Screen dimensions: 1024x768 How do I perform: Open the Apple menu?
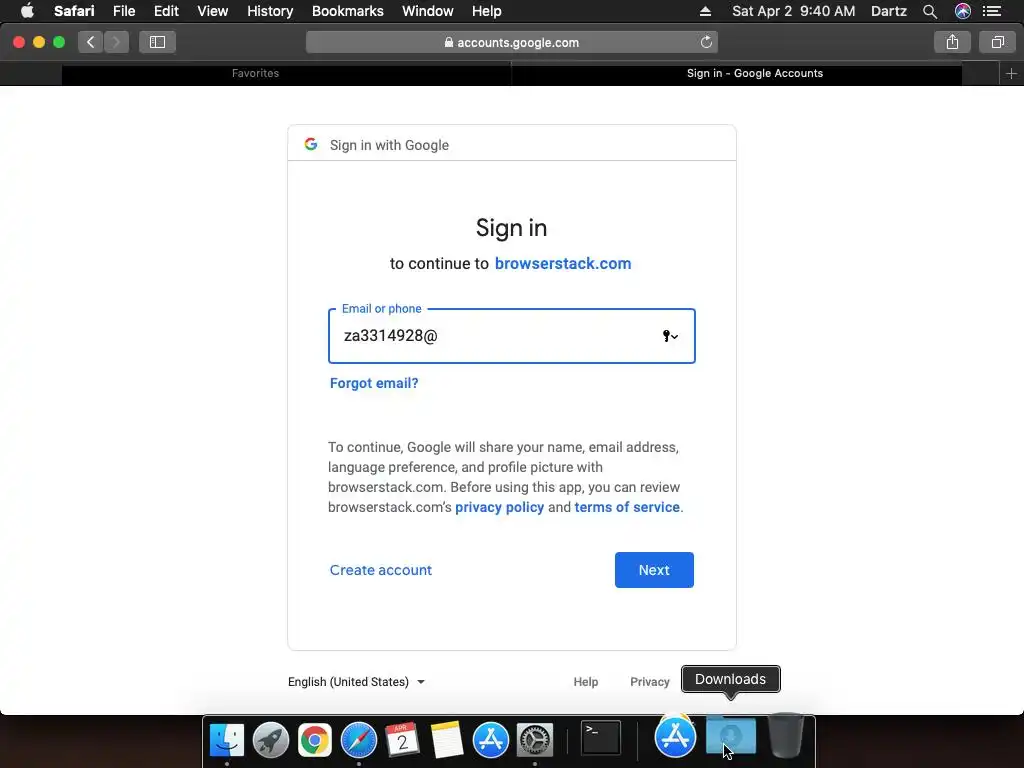27,11
